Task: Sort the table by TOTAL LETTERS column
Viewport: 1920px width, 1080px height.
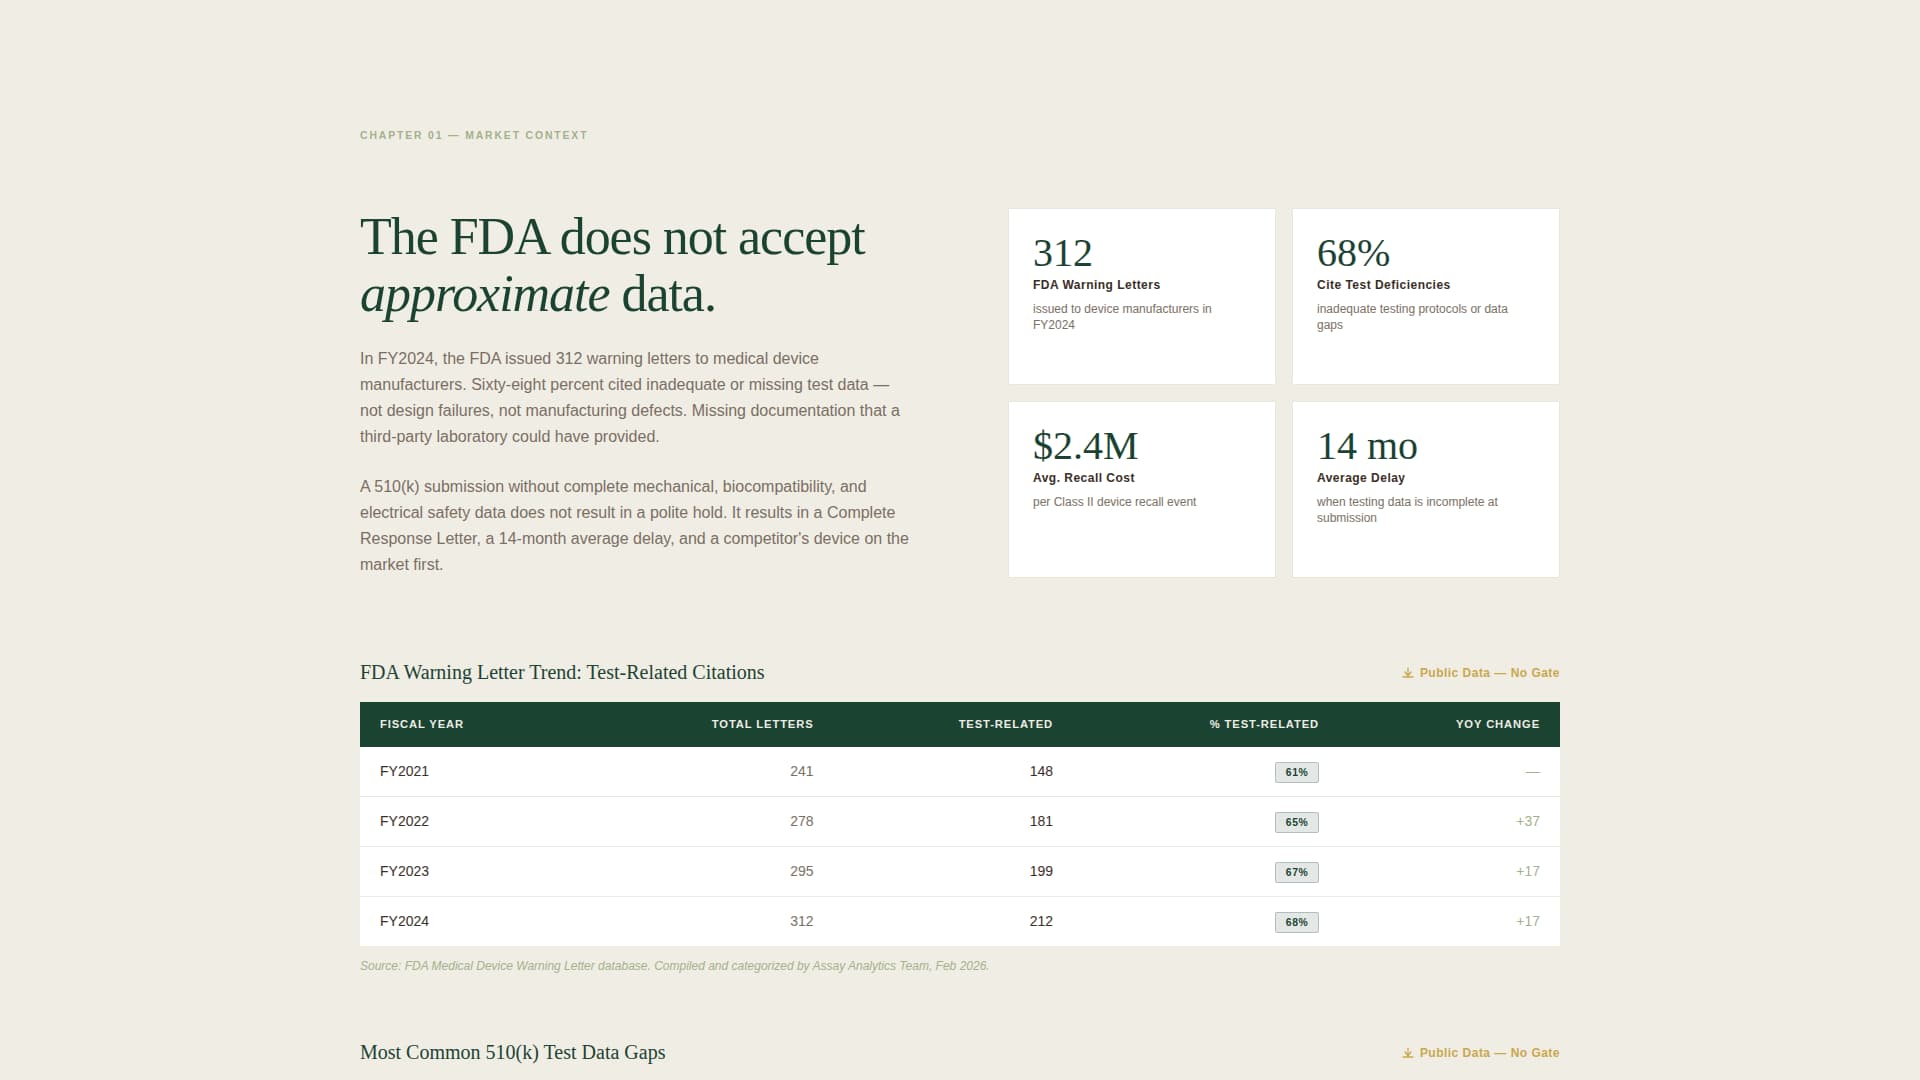Action: point(762,724)
